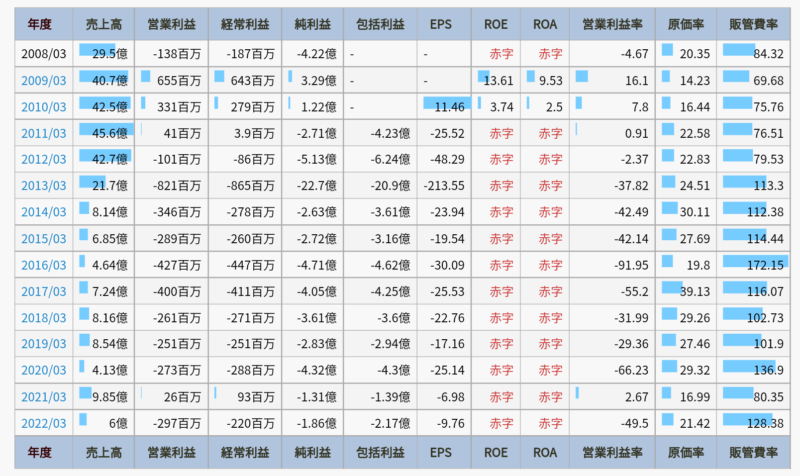
Task: Select cost ratio 39.13
Action: 694,292
